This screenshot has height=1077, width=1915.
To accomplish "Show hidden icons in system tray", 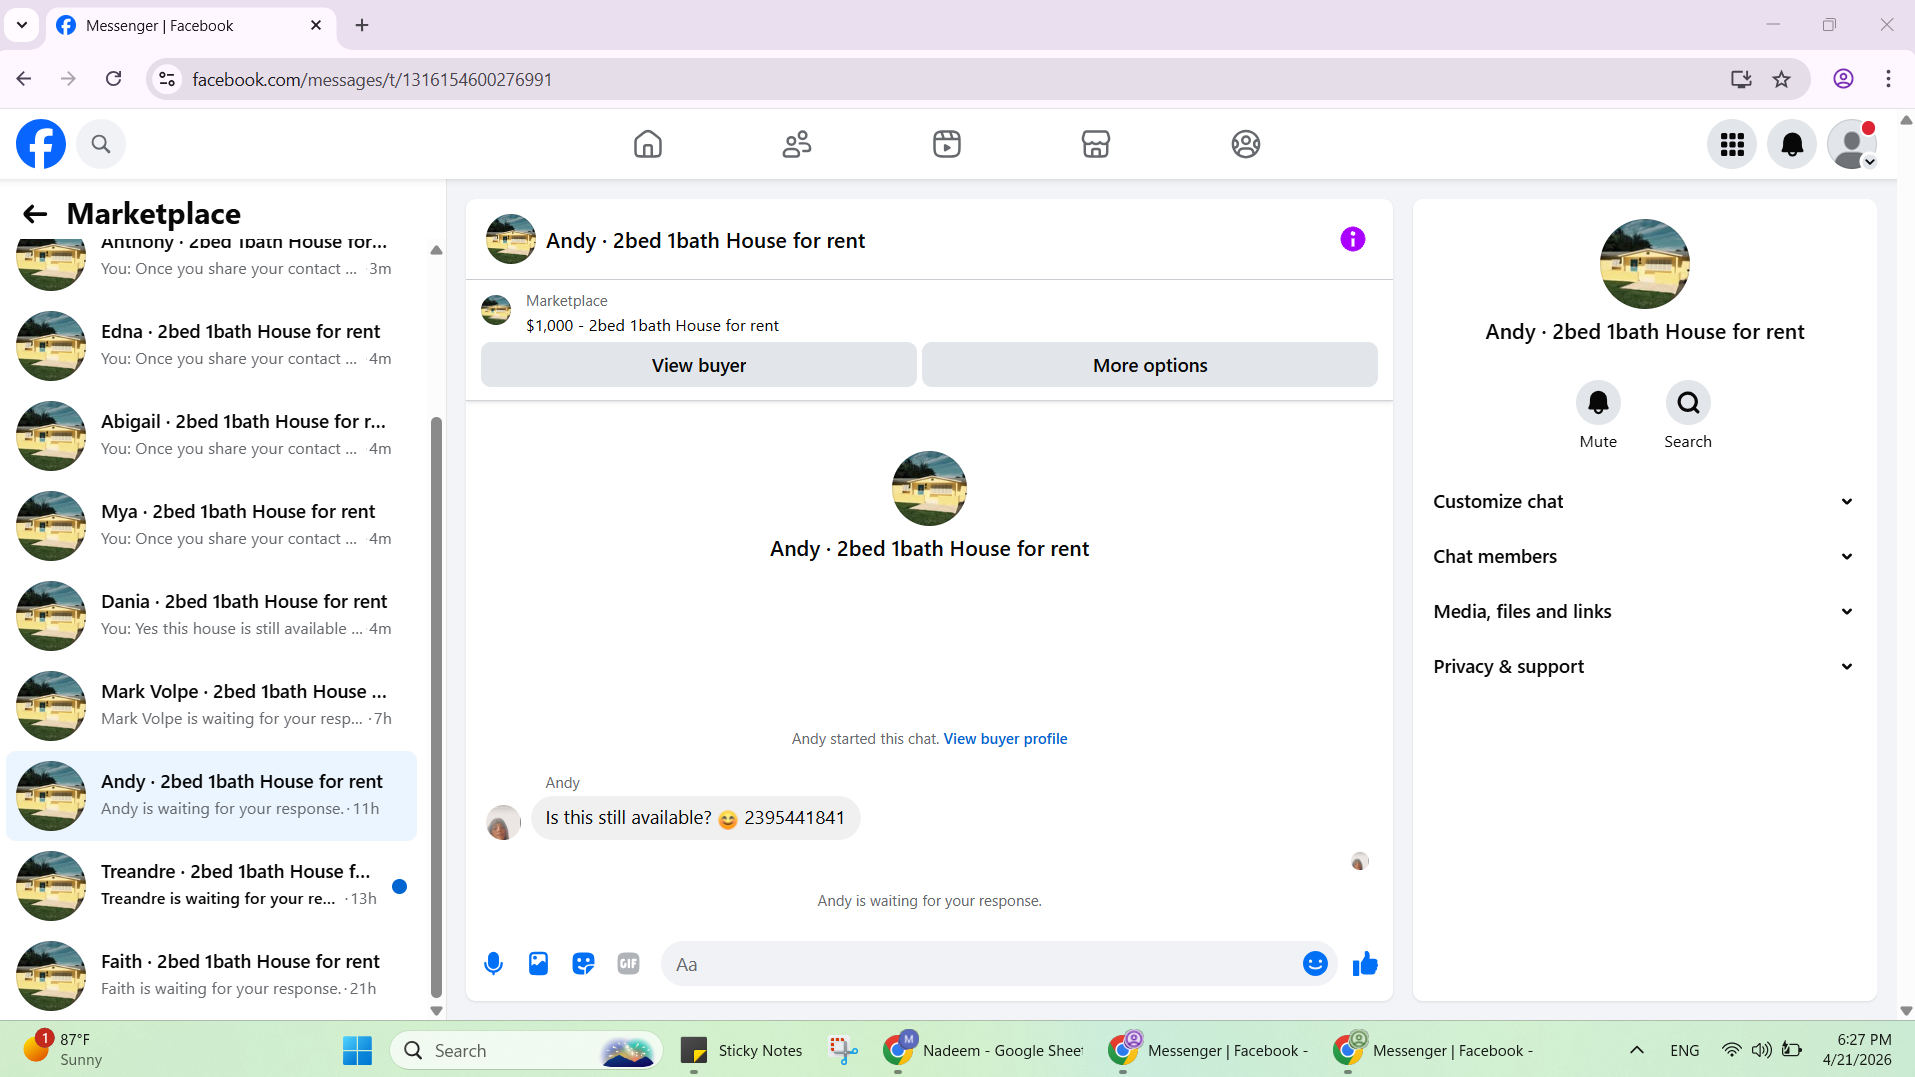I will pyautogui.click(x=1636, y=1050).
